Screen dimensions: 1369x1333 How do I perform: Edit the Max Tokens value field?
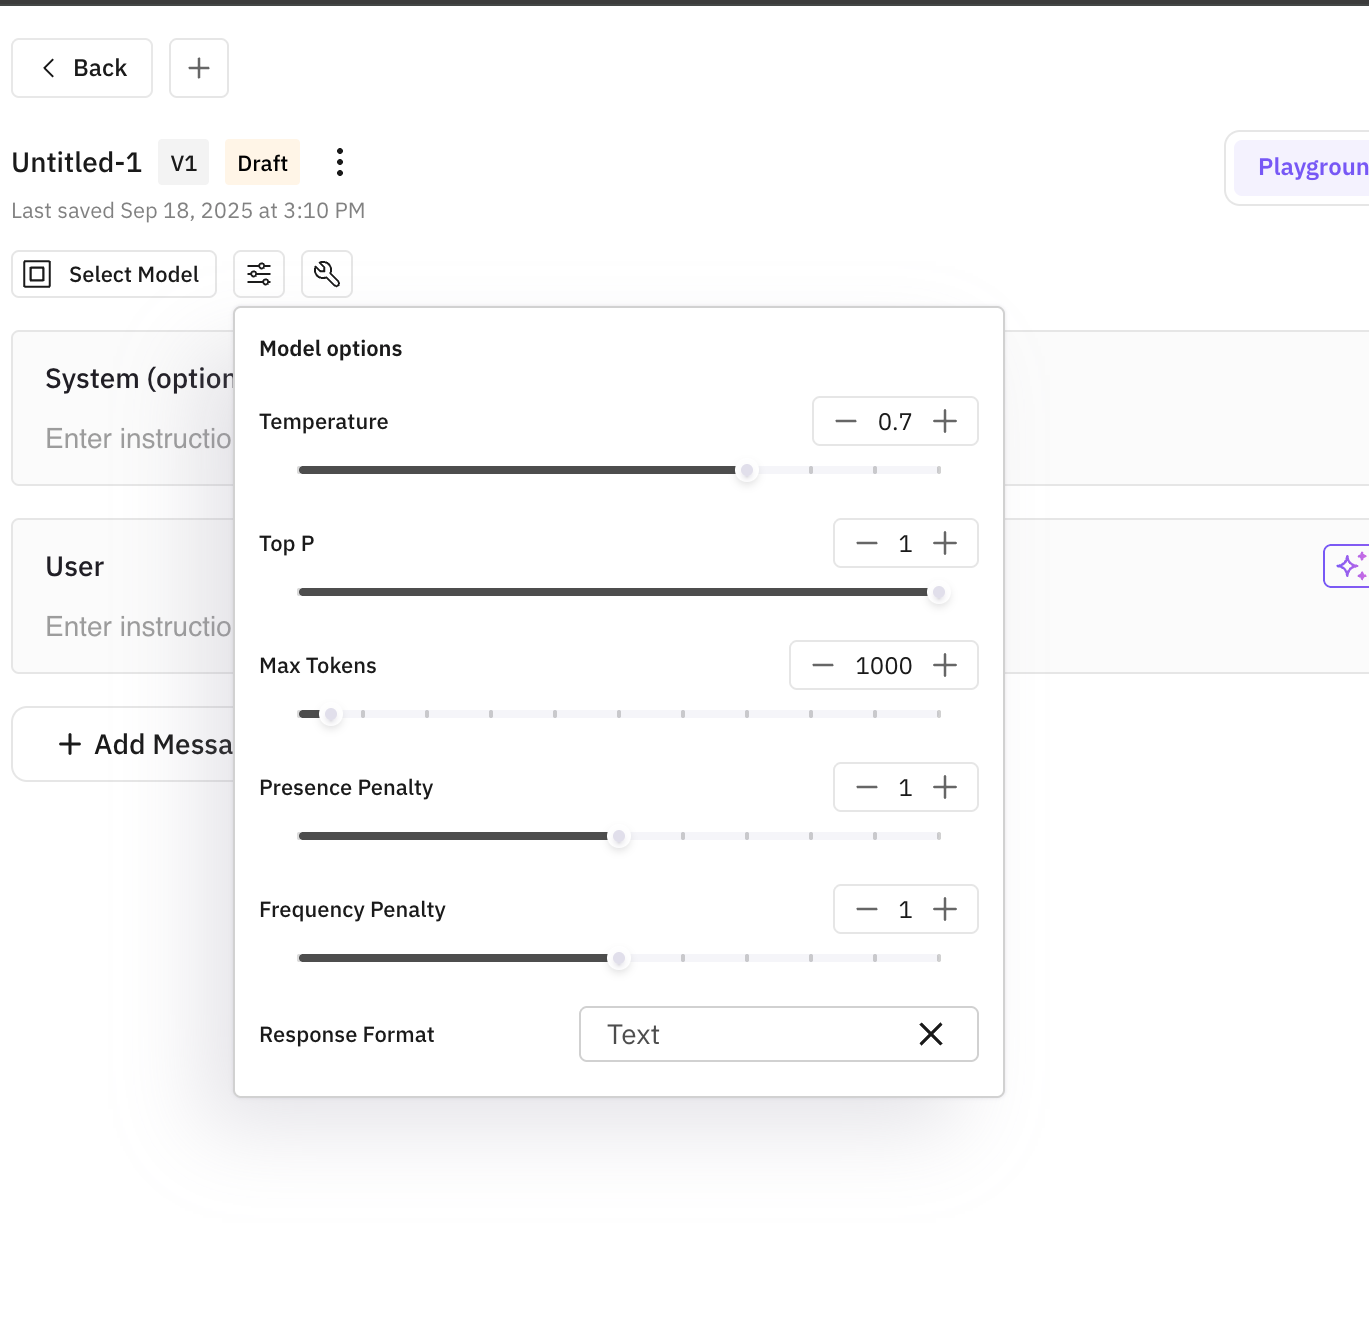(883, 665)
